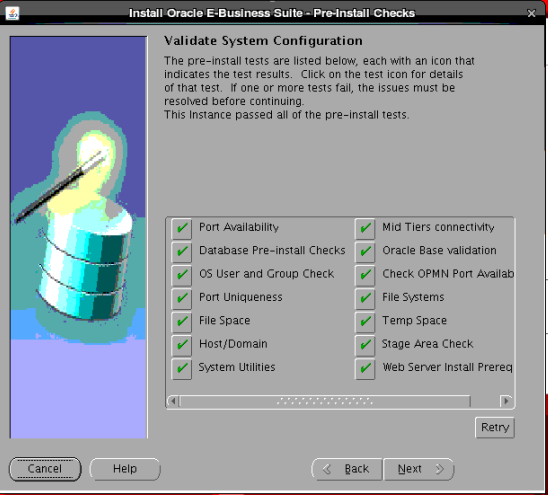Show System Utilities test details icon
The image size is (548, 495).
pyautogui.click(x=181, y=368)
